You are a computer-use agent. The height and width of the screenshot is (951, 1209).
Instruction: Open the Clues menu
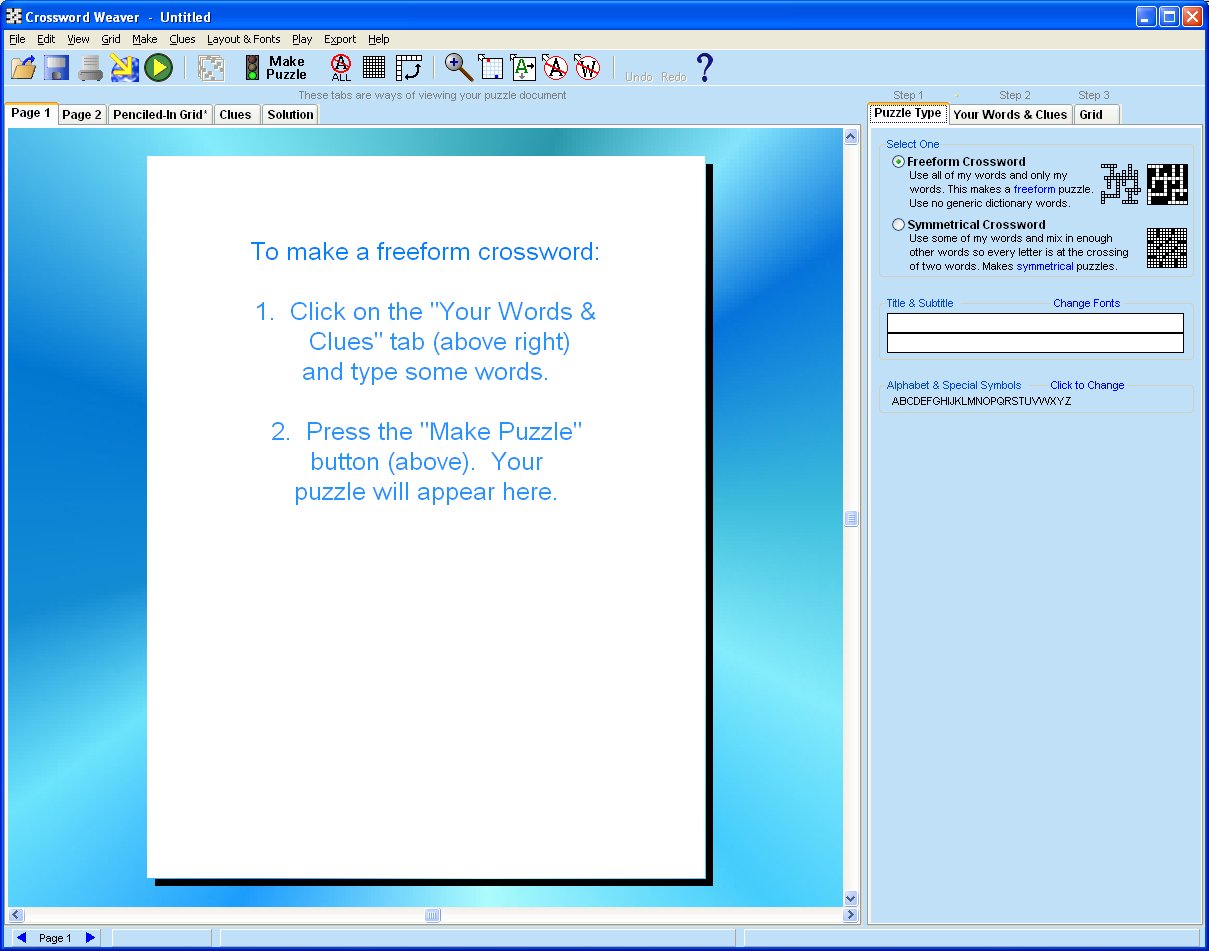[183, 40]
